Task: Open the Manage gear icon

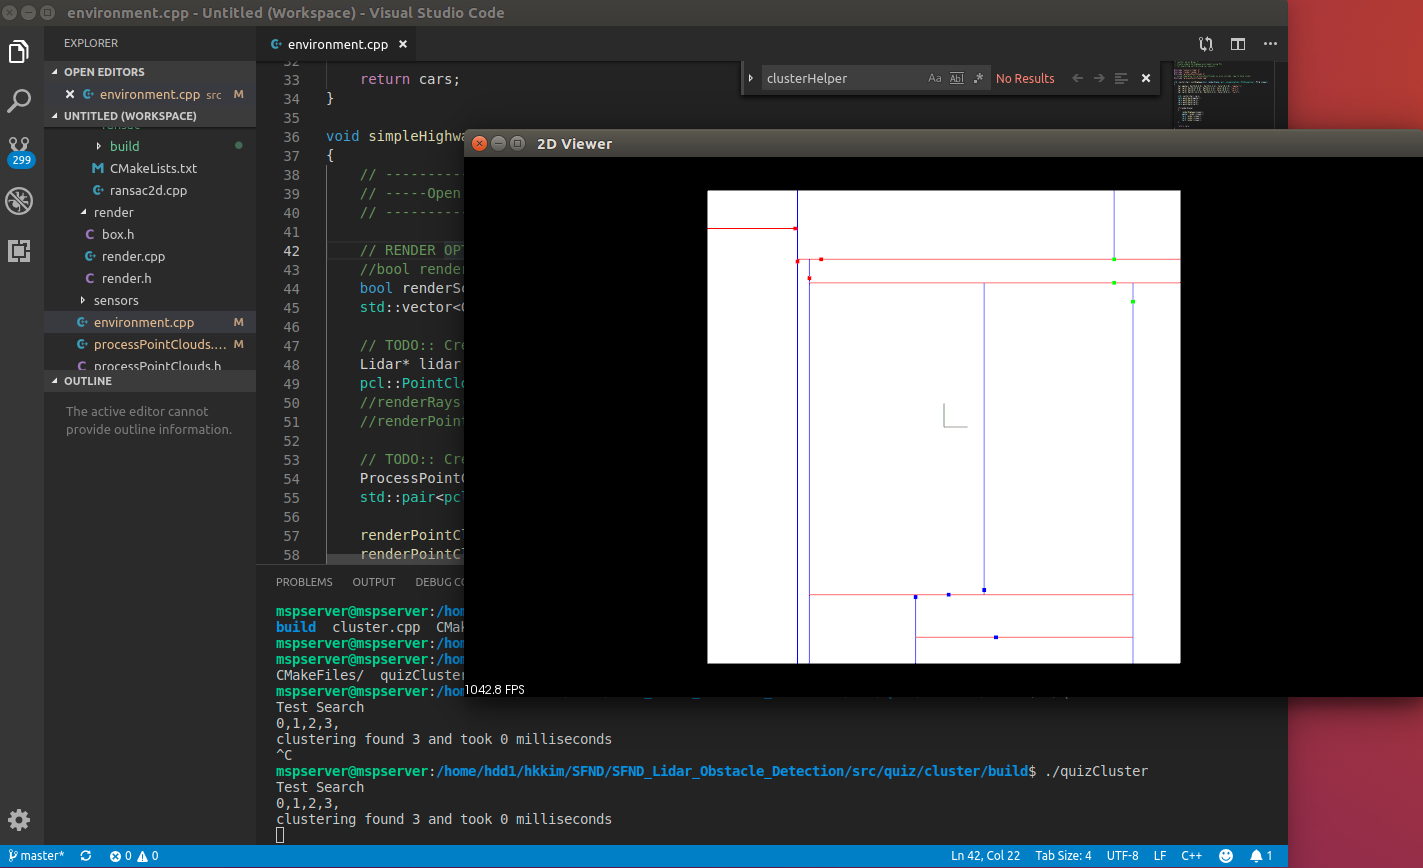Action: tap(20, 820)
